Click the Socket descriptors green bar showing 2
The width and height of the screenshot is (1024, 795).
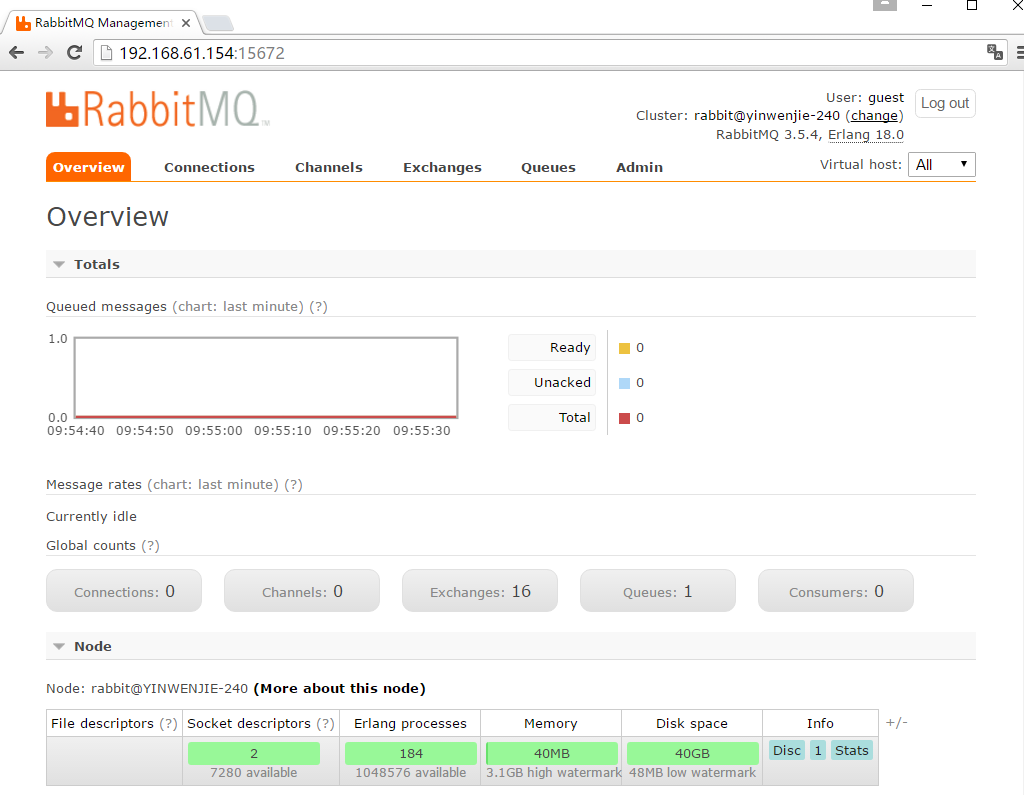click(254, 753)
